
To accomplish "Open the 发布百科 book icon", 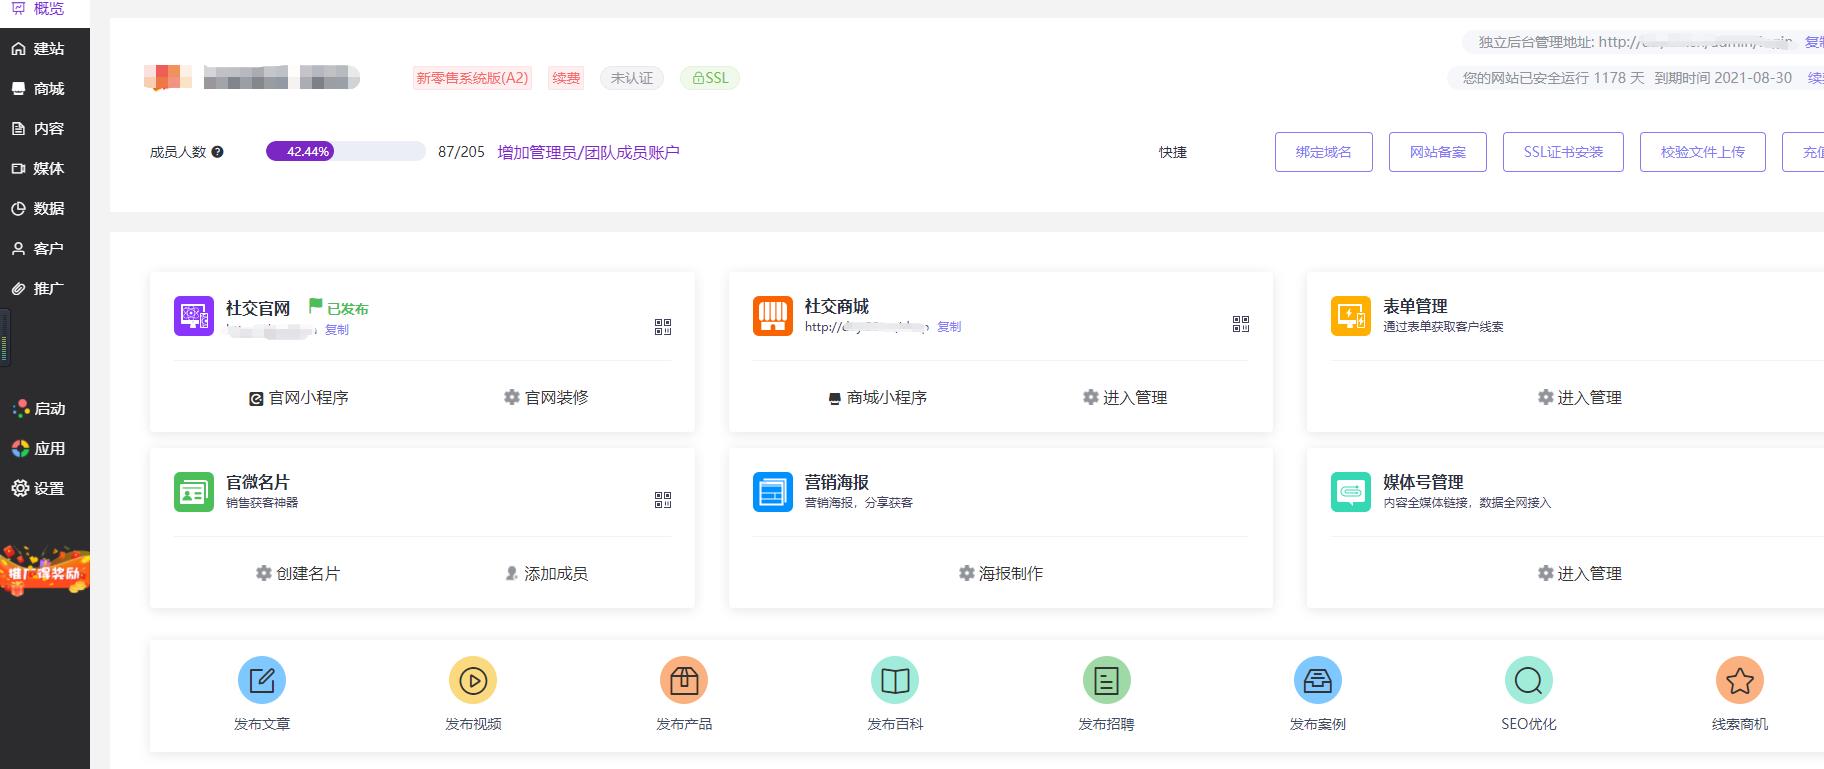I will (895, 681).
